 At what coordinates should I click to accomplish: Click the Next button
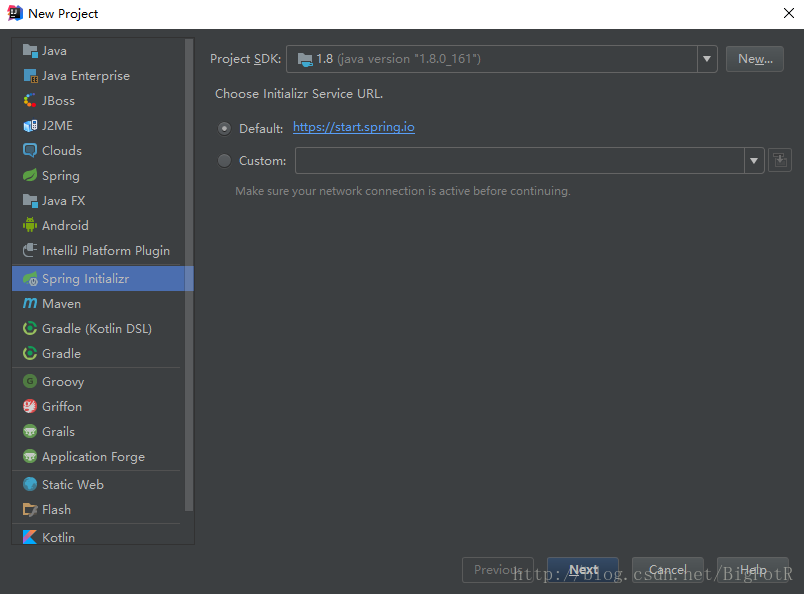tap(583, 570)
